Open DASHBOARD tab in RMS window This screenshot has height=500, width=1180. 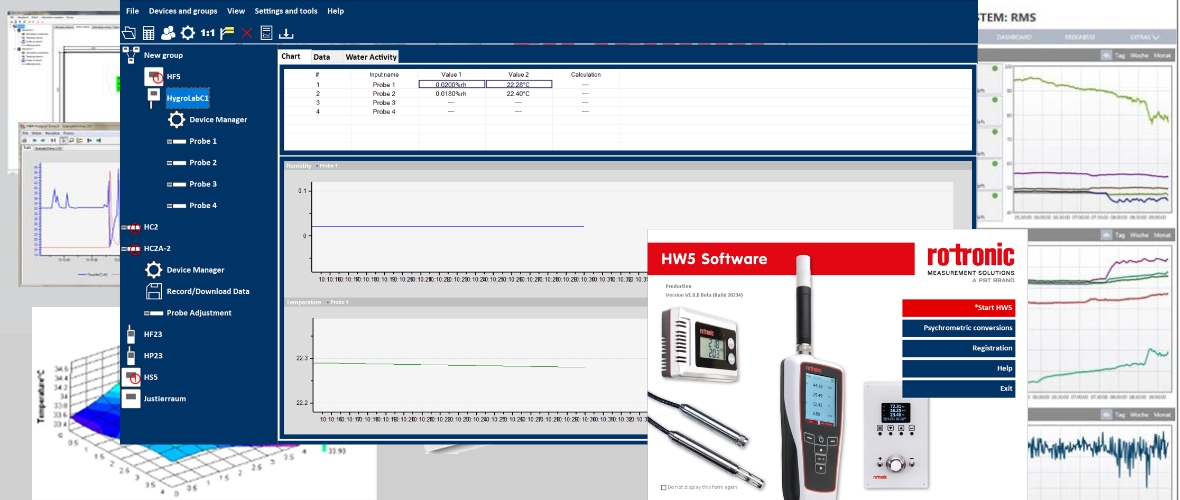pyautogui.click(x=1014, y=37)
